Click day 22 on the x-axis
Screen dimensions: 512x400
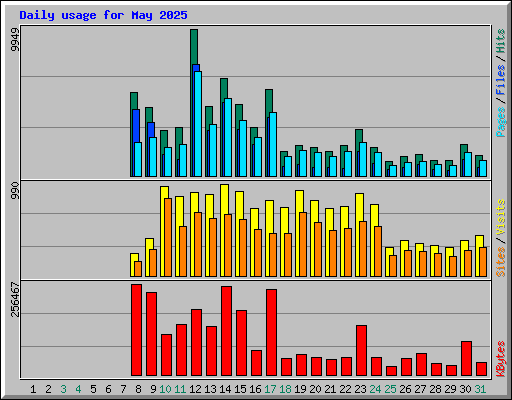(345, 389)
